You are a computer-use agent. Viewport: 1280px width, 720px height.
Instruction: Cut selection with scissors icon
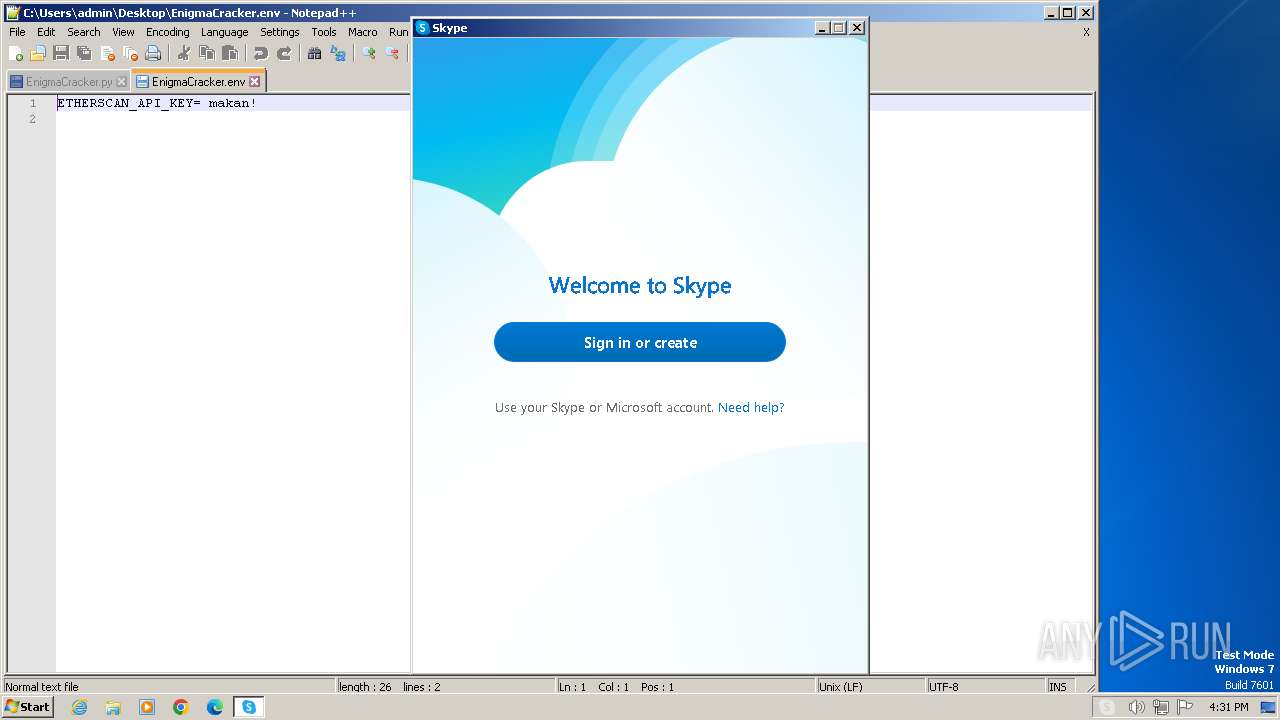pos(183,53)
